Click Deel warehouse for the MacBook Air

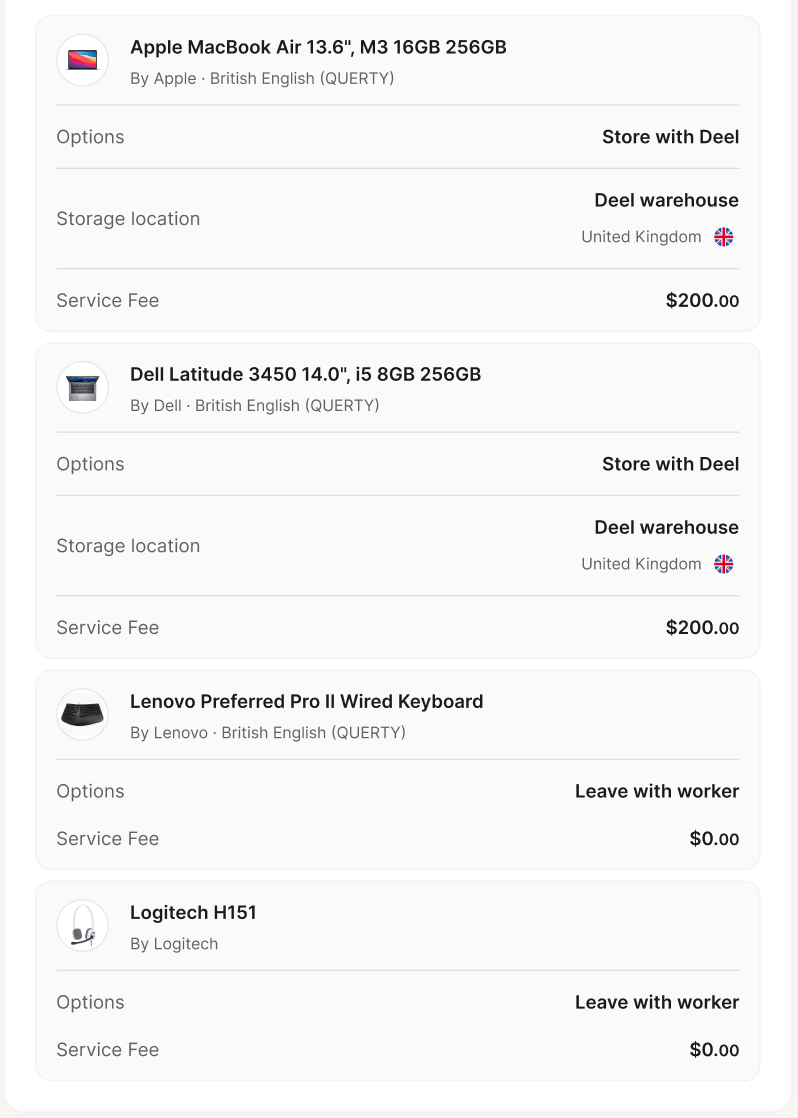pyautogui.click(x=667, y=200)
